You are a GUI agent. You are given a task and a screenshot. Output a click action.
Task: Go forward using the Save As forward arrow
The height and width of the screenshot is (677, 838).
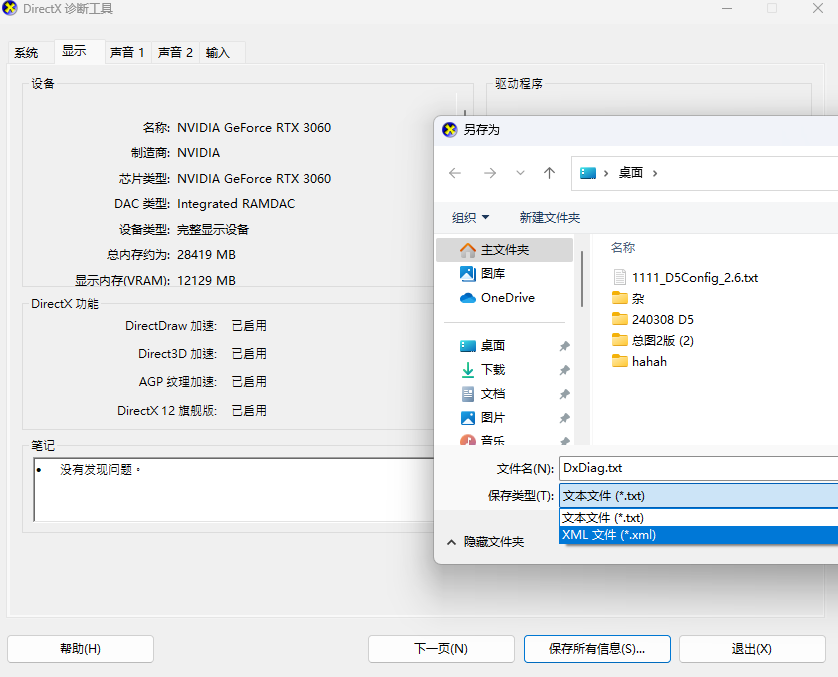(x=490, y=173)
